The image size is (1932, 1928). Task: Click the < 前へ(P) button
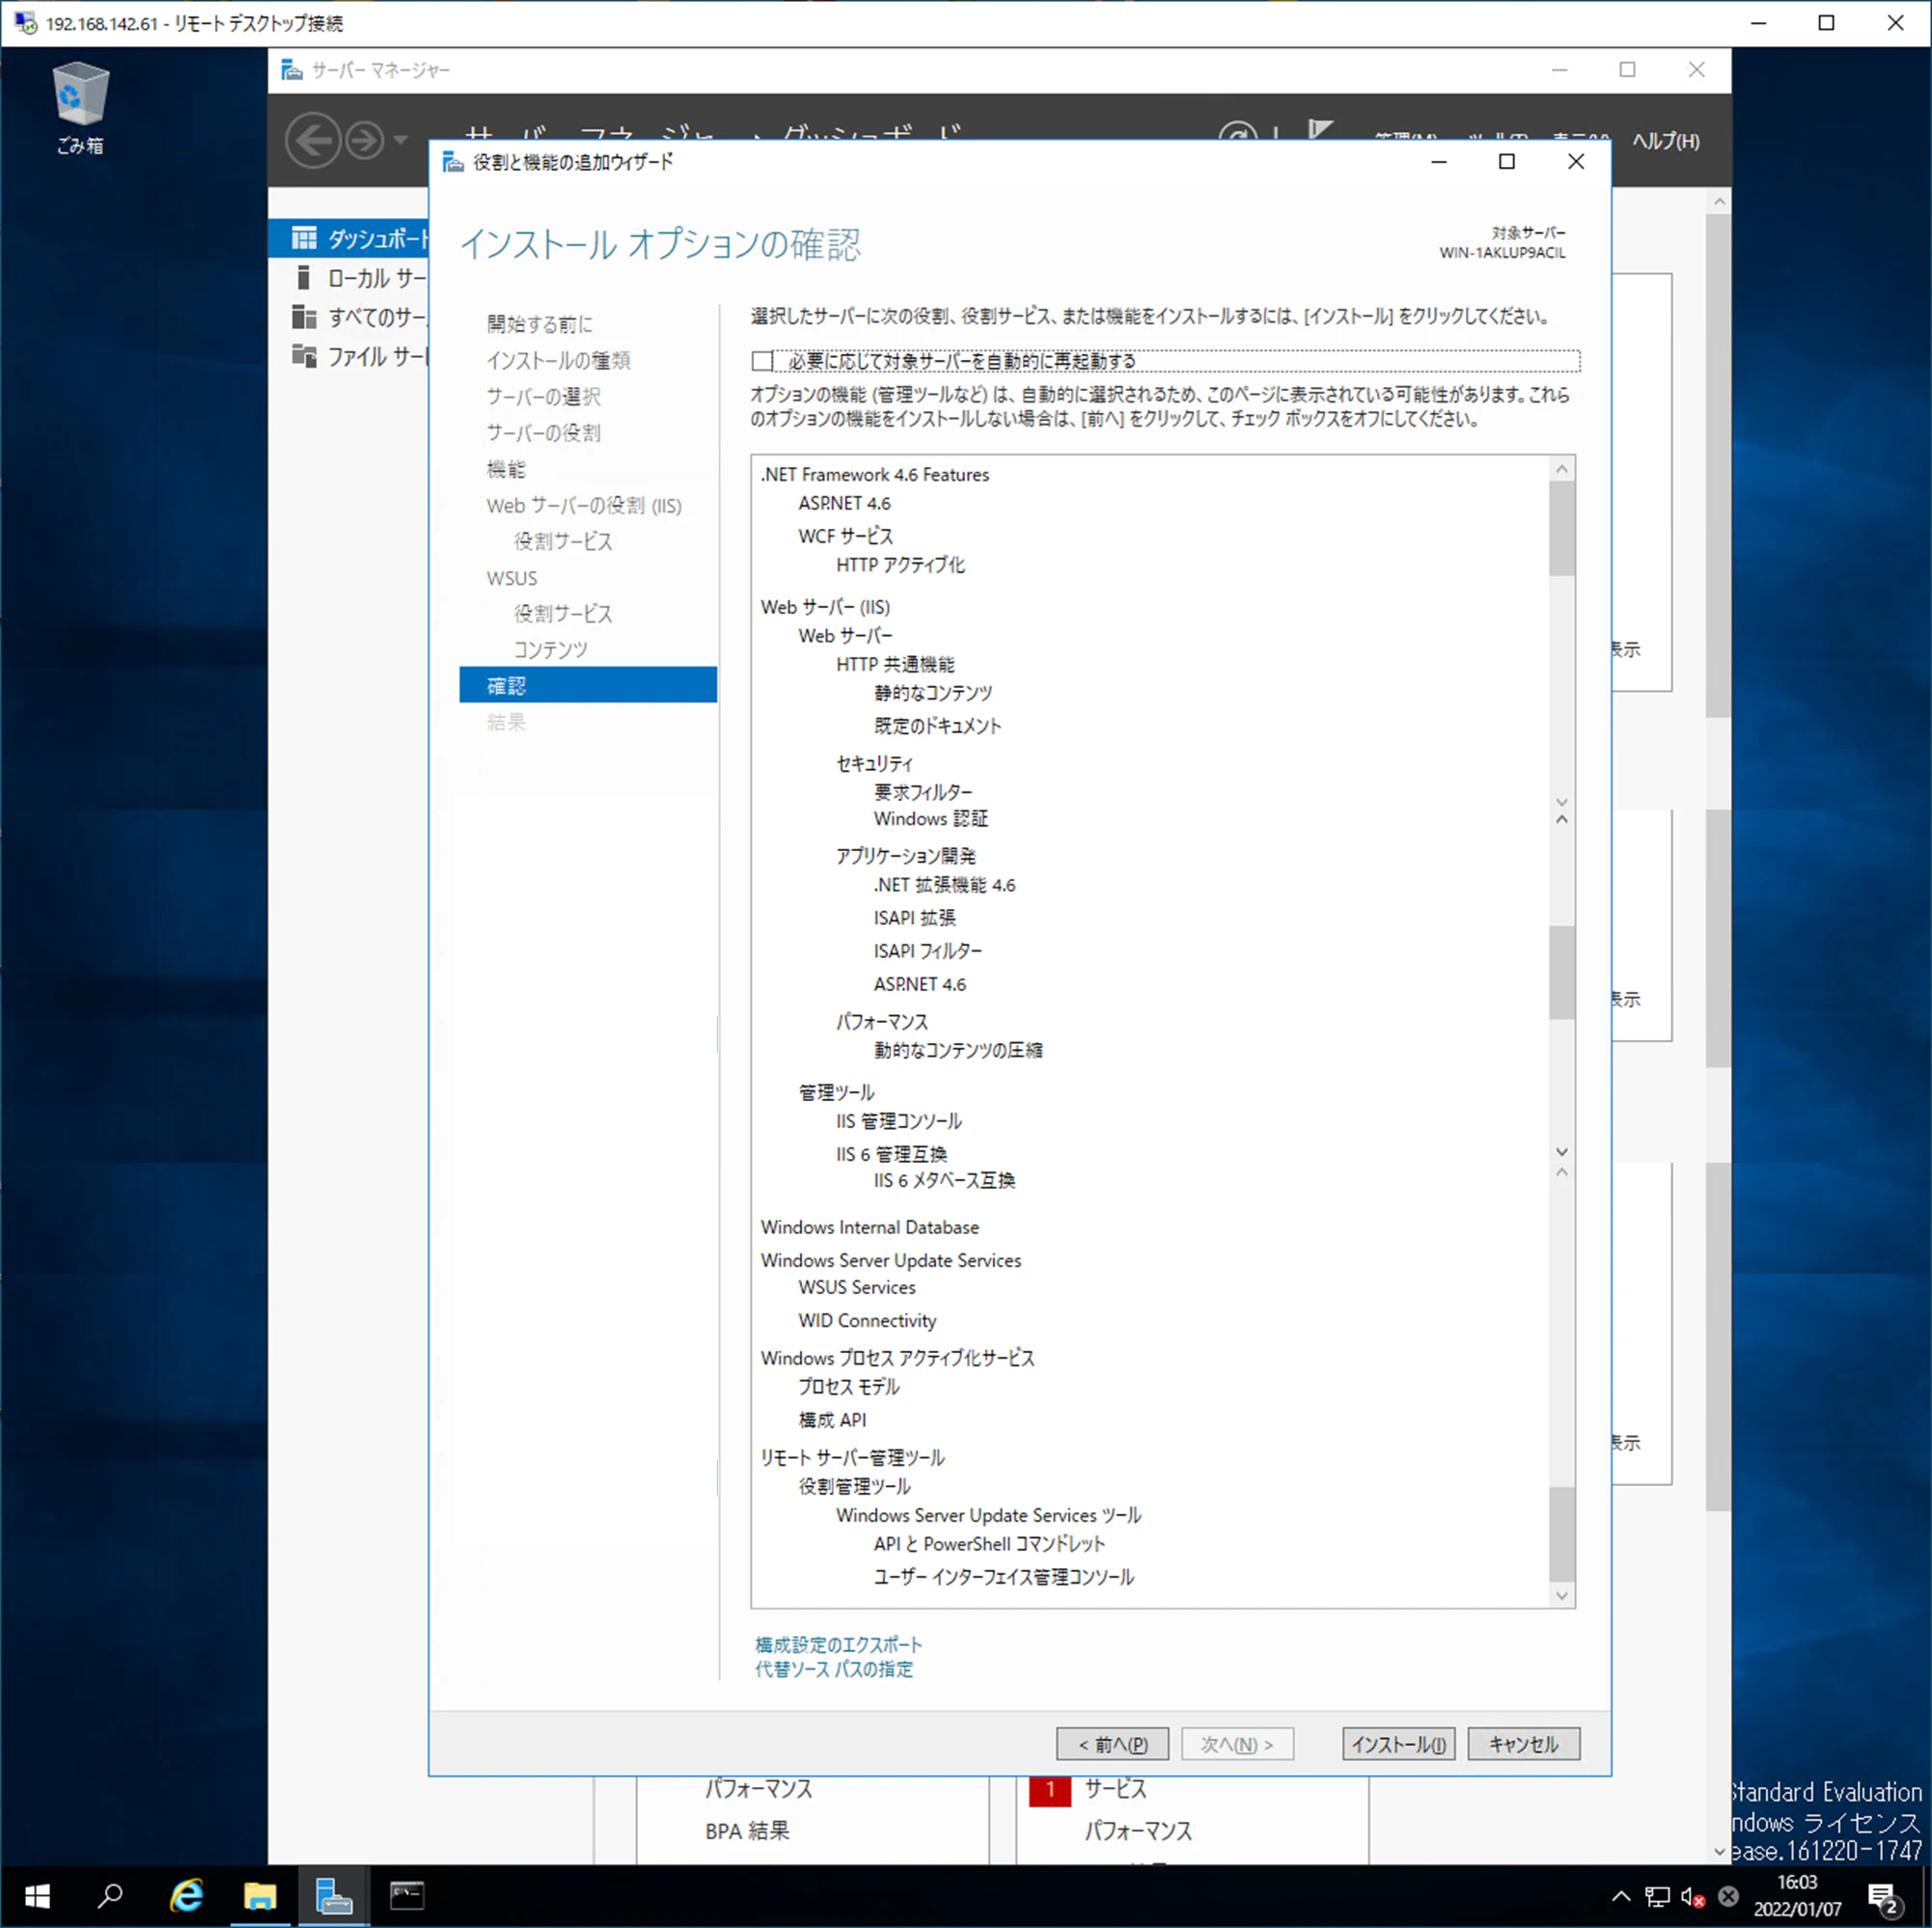1112,1744
